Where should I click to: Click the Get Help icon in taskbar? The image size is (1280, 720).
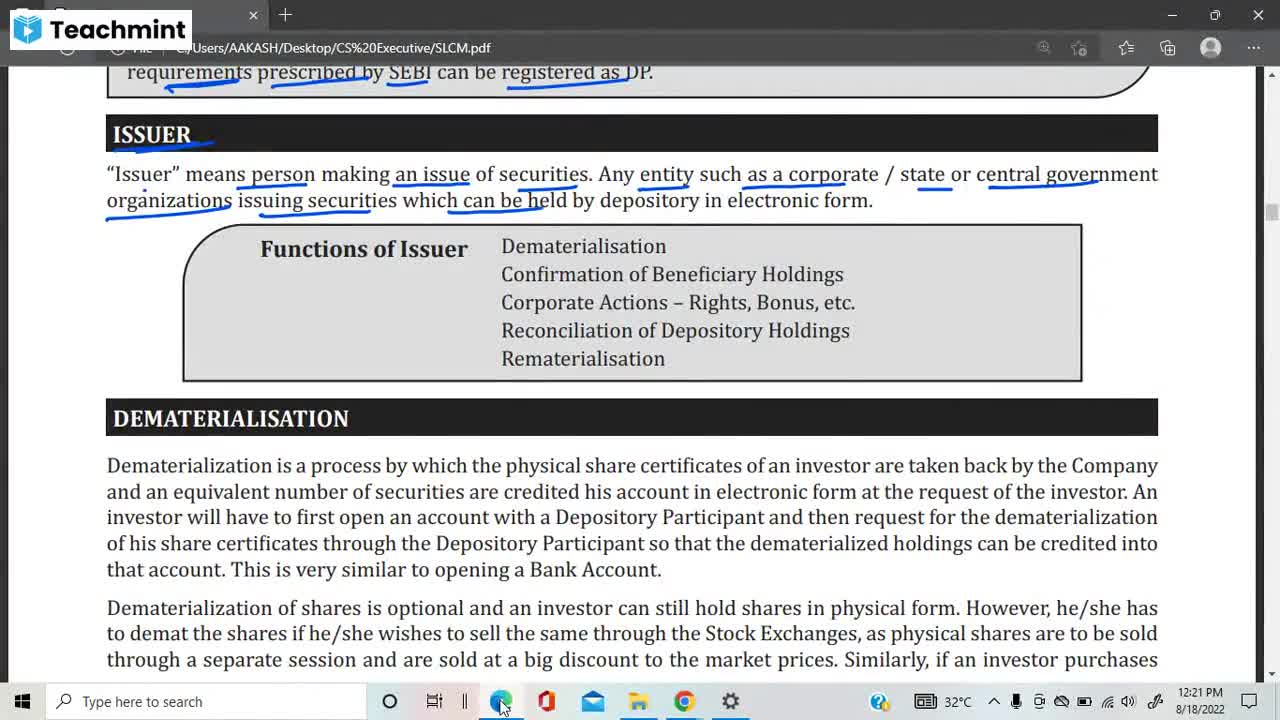(x=880, y=701)
